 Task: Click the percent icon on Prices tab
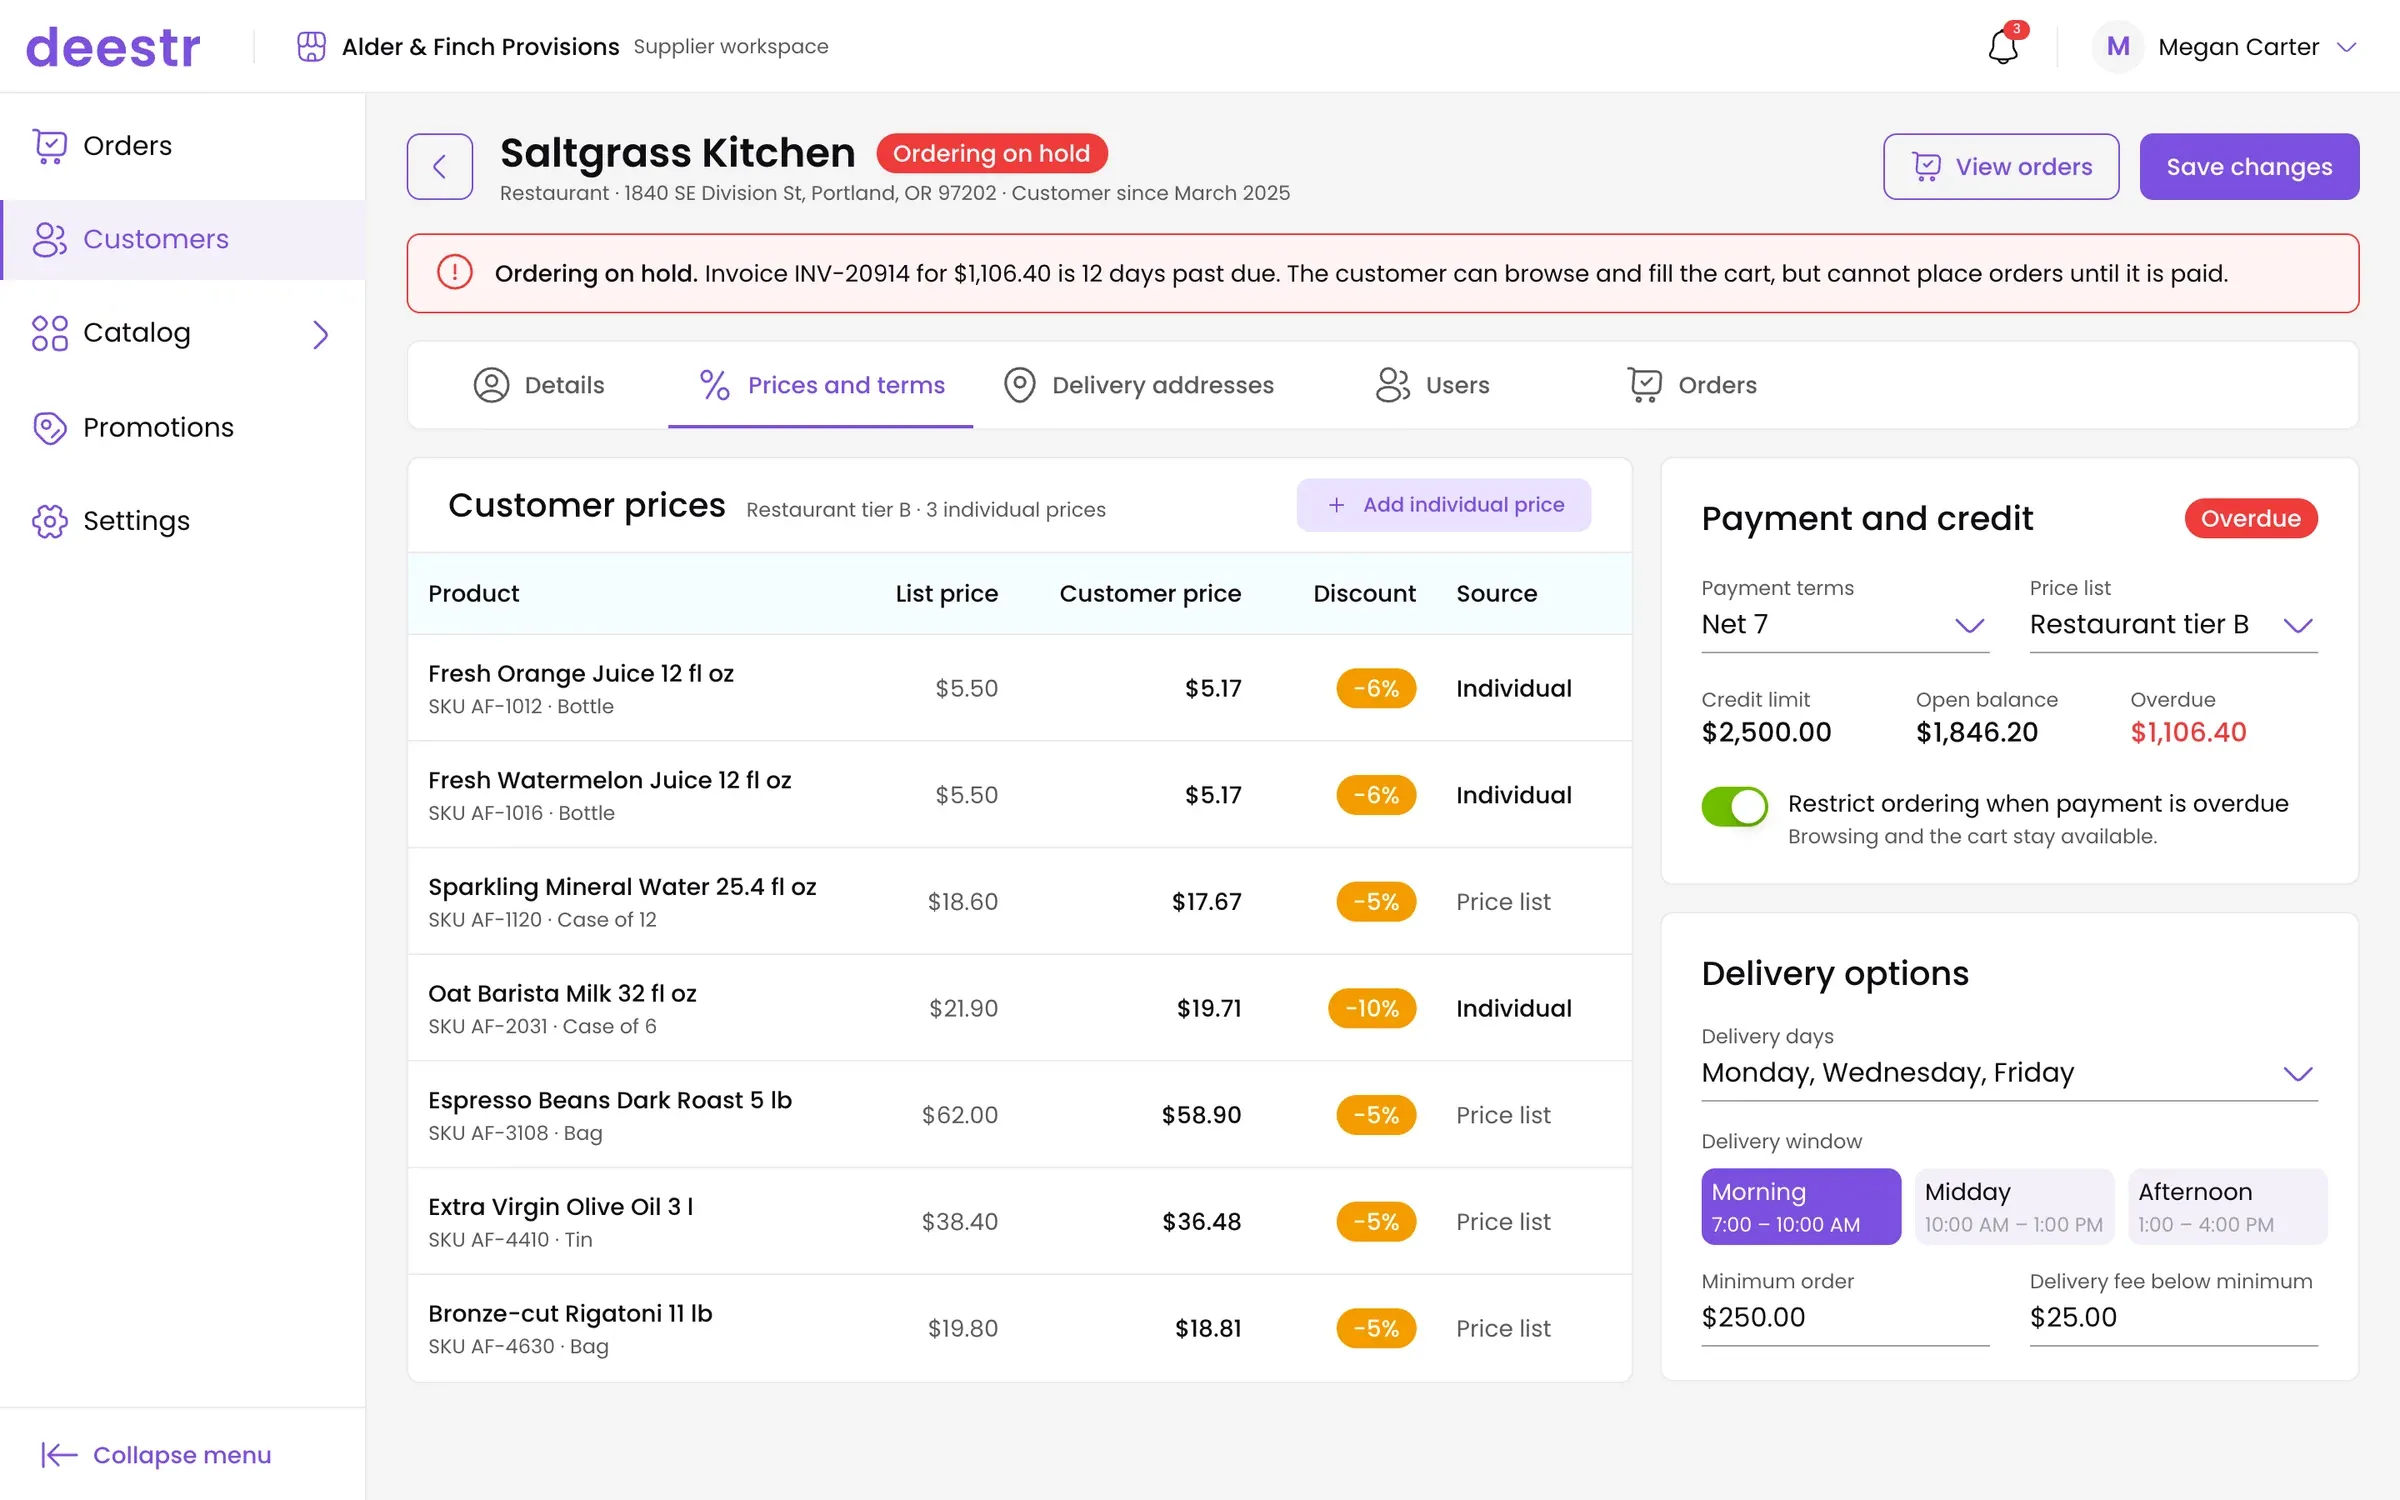(715, 385)
